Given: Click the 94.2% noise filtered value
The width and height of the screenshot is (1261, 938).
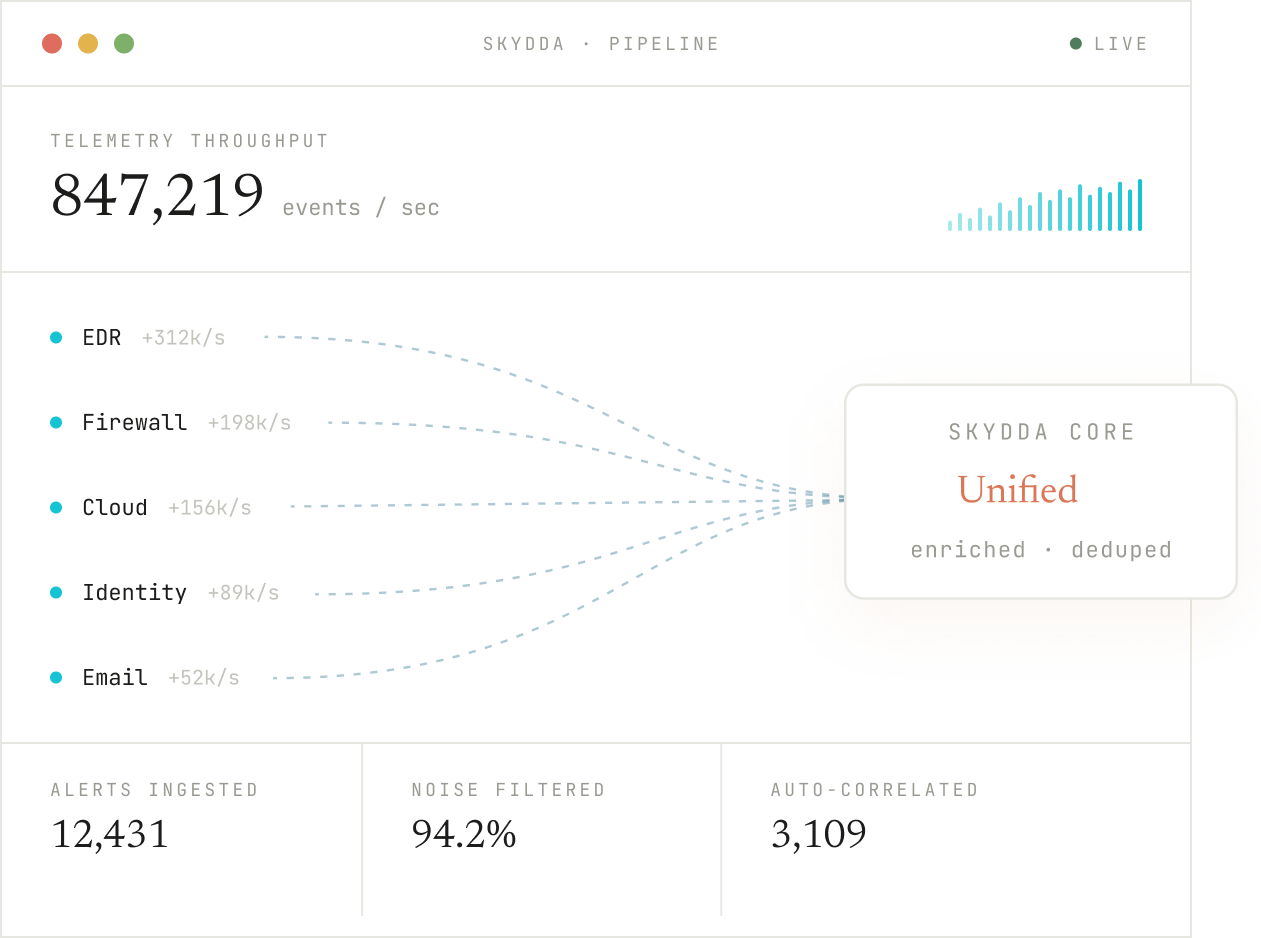Looking at the screenshot, I should click(464, 834).
